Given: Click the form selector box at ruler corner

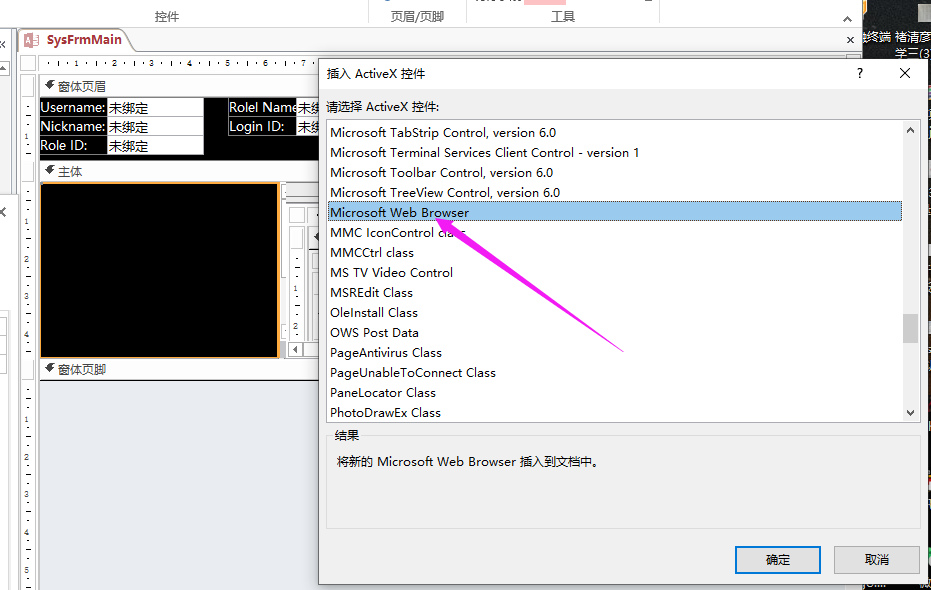Looking at the screenshot, I should pos(28,62).
